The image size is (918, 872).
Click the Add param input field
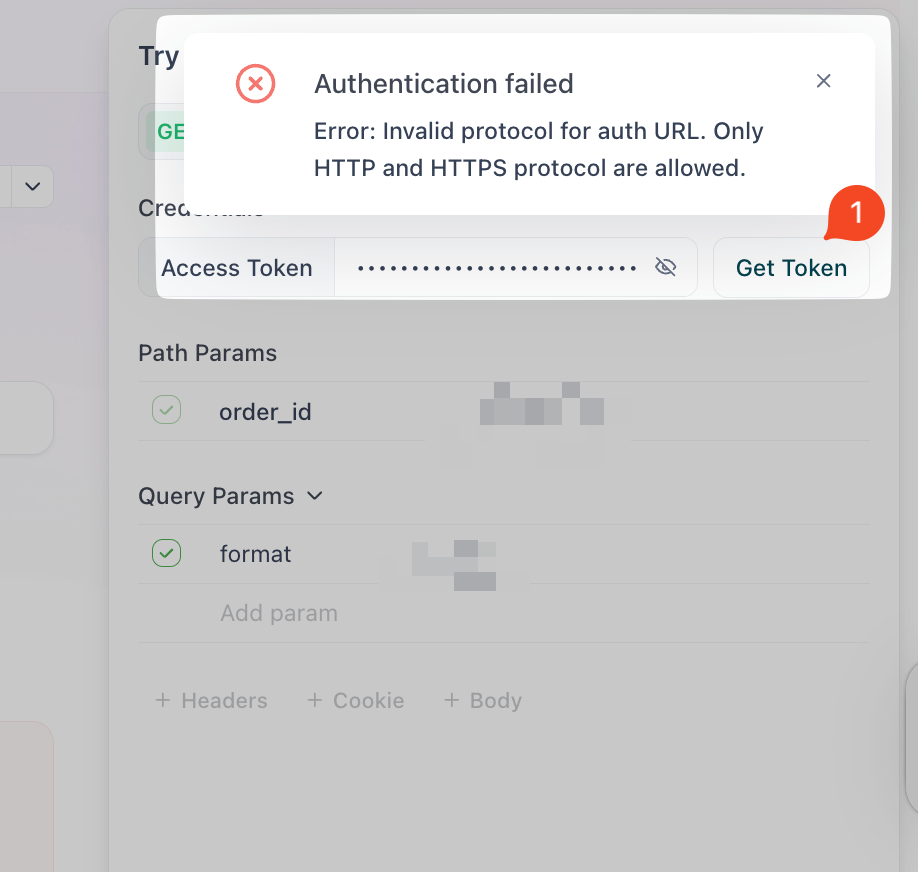(279, 613)
